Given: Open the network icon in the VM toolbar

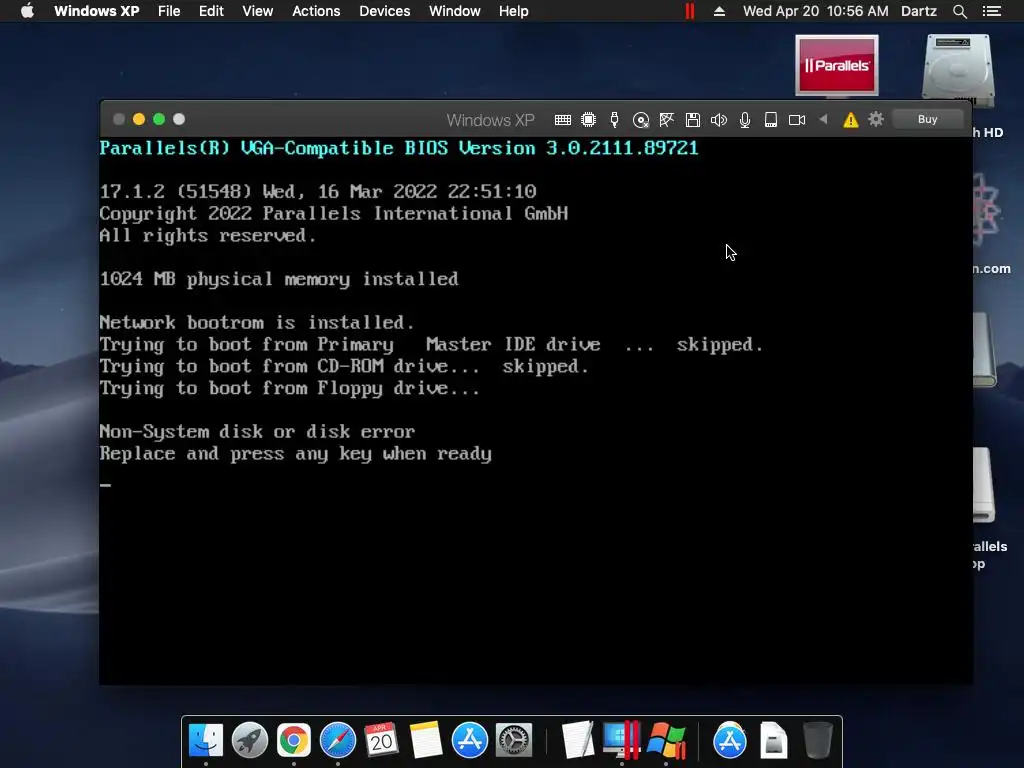Looking at the screenshot, I should (x=667, y=120).
